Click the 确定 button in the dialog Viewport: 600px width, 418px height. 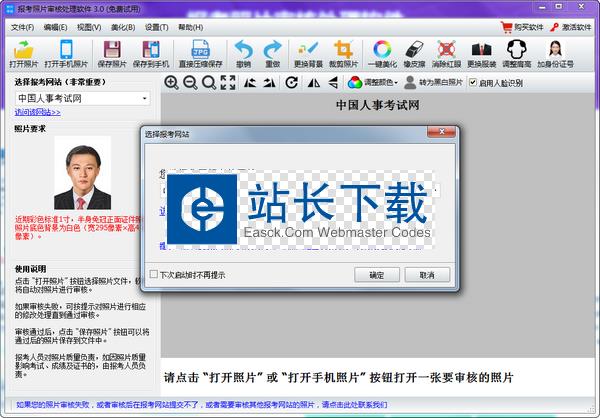pos(376,274)
